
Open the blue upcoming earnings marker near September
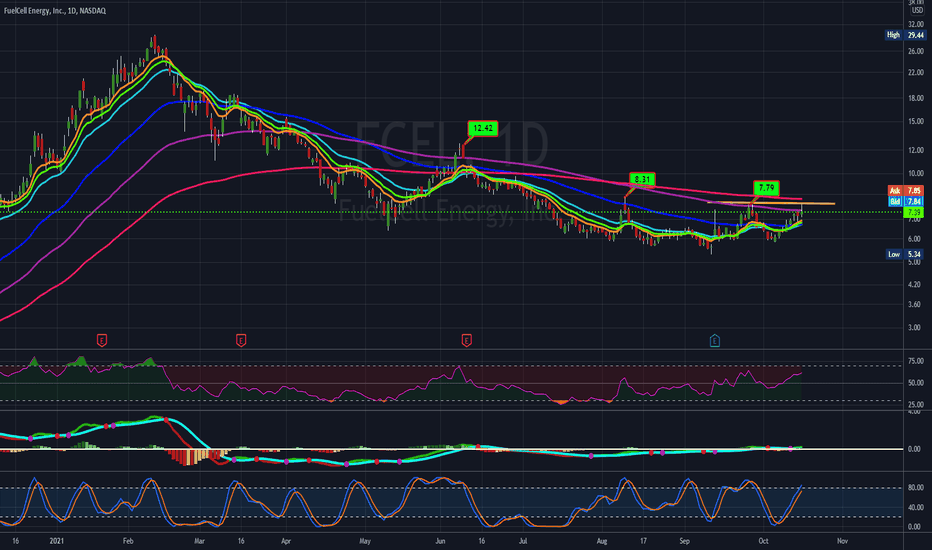(x=714, y=341)
